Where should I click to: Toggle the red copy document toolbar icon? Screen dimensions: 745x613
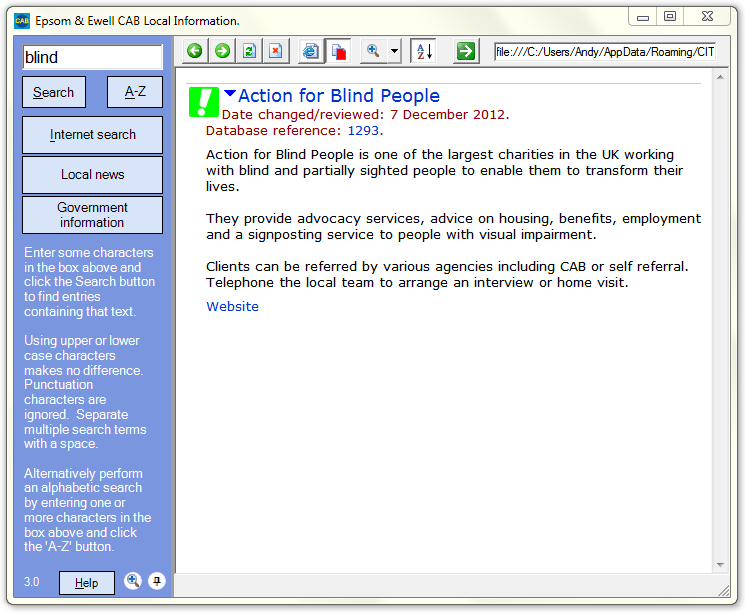pos(338,51)
